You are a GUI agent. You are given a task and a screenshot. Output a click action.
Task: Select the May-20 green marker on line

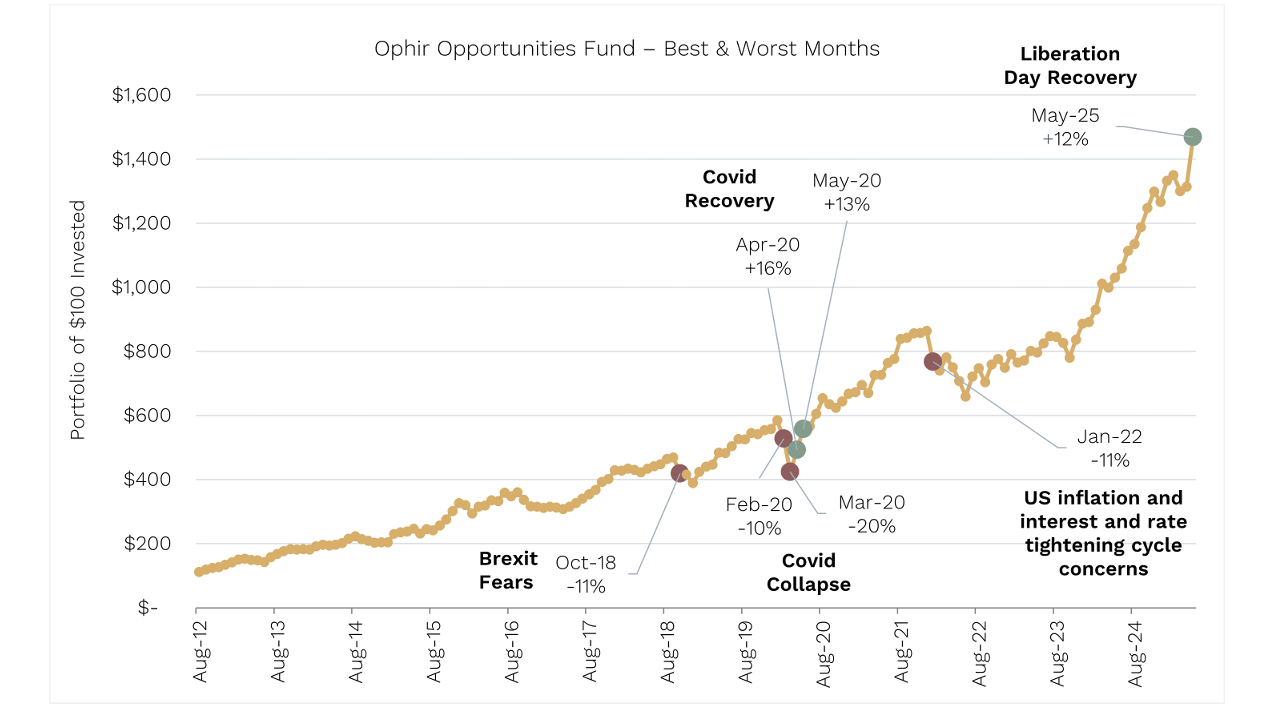coord(803,429)
